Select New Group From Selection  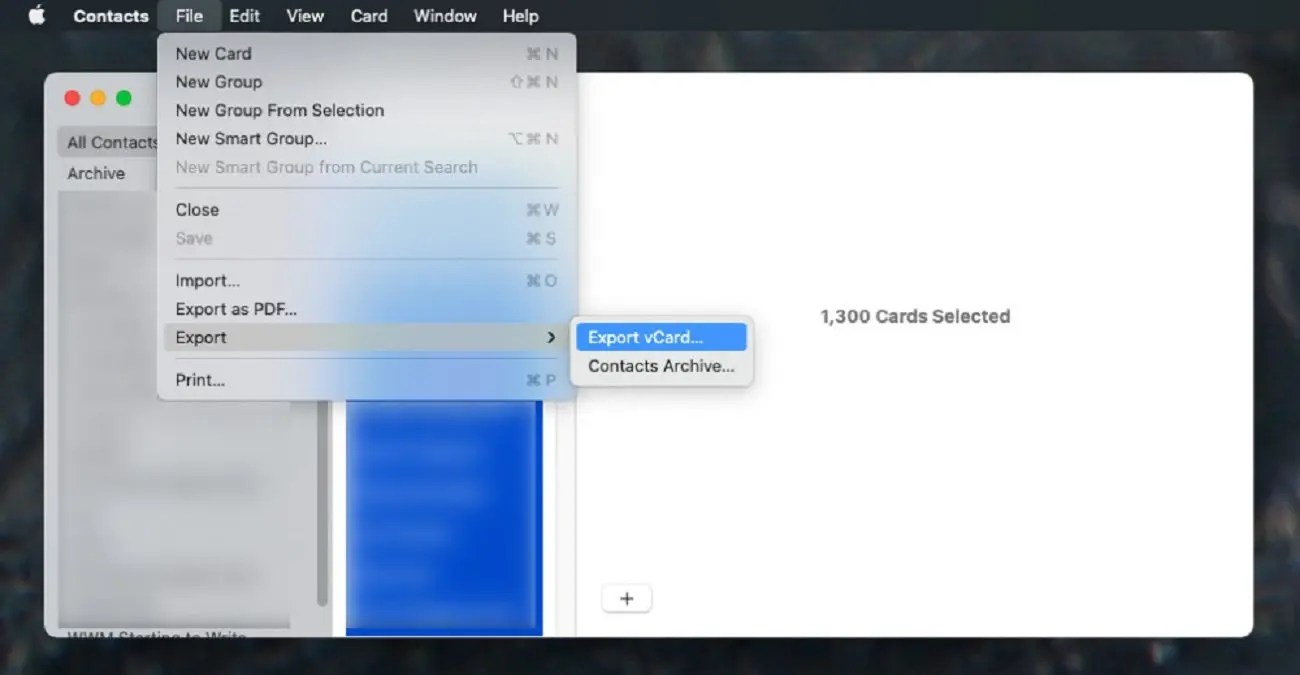(367, 110)
